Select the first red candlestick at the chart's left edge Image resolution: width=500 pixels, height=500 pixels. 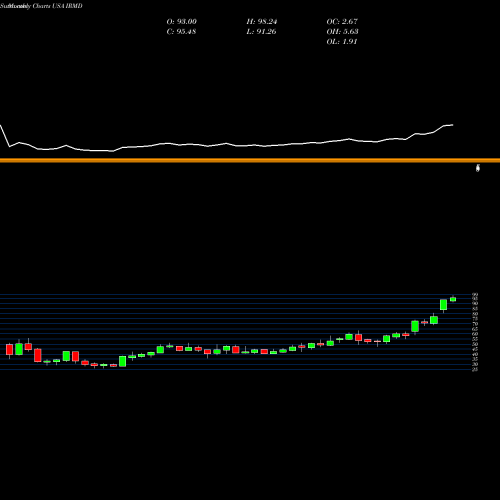pos(9,350)
